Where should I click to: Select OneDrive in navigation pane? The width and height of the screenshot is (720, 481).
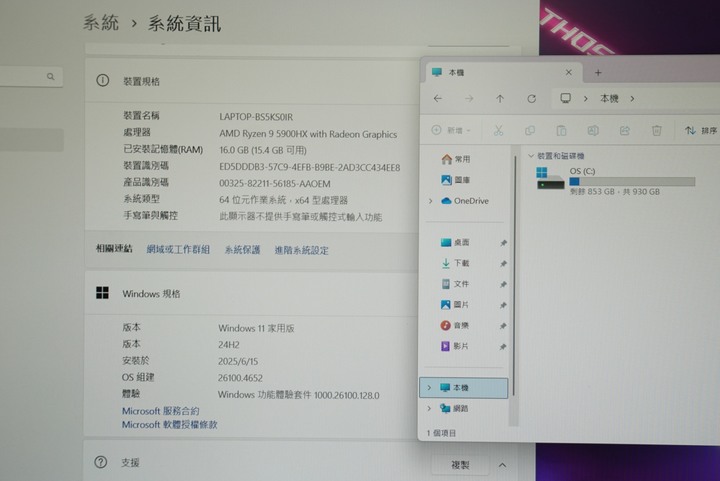tap(465, 201)
